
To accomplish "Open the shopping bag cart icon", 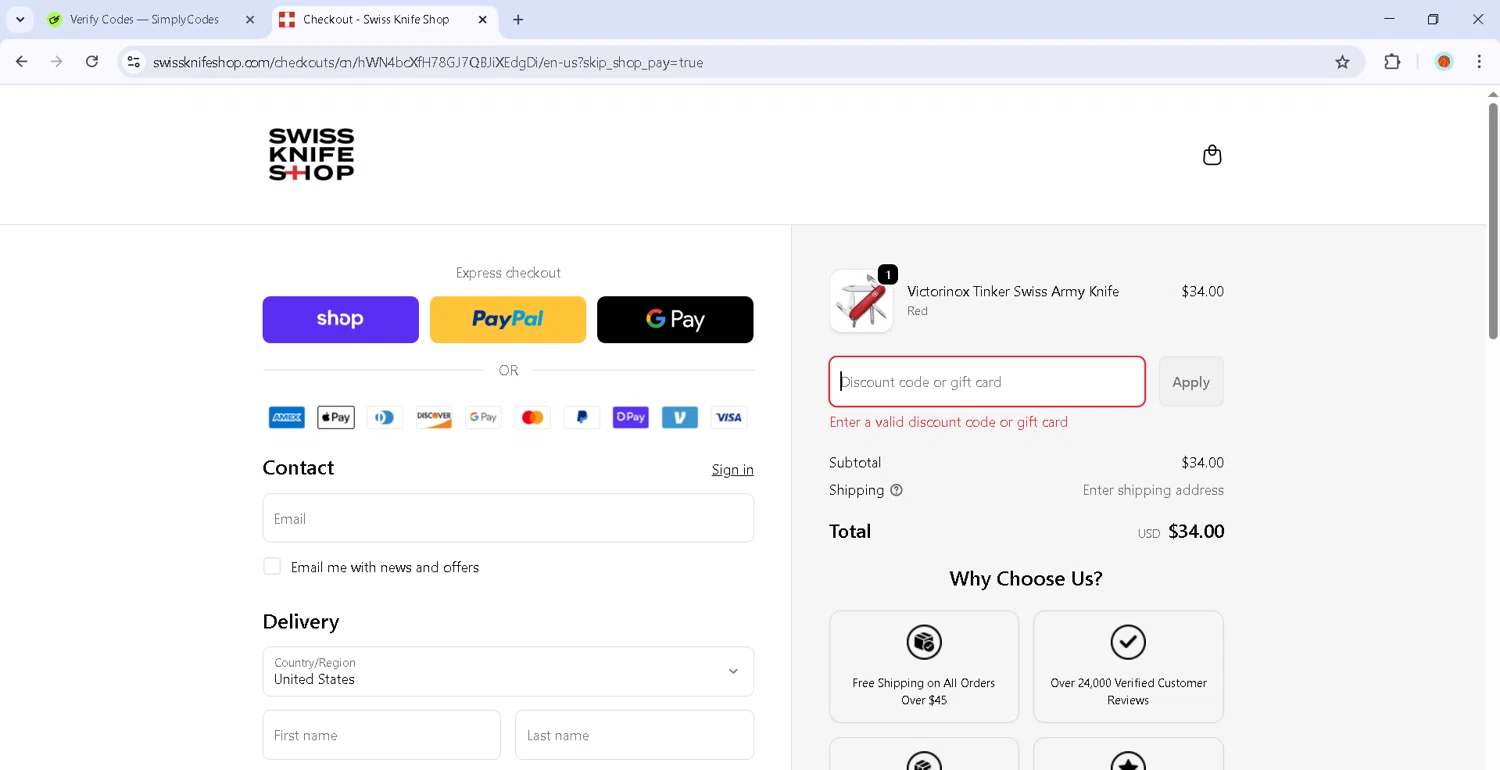I will [1212, 155].
